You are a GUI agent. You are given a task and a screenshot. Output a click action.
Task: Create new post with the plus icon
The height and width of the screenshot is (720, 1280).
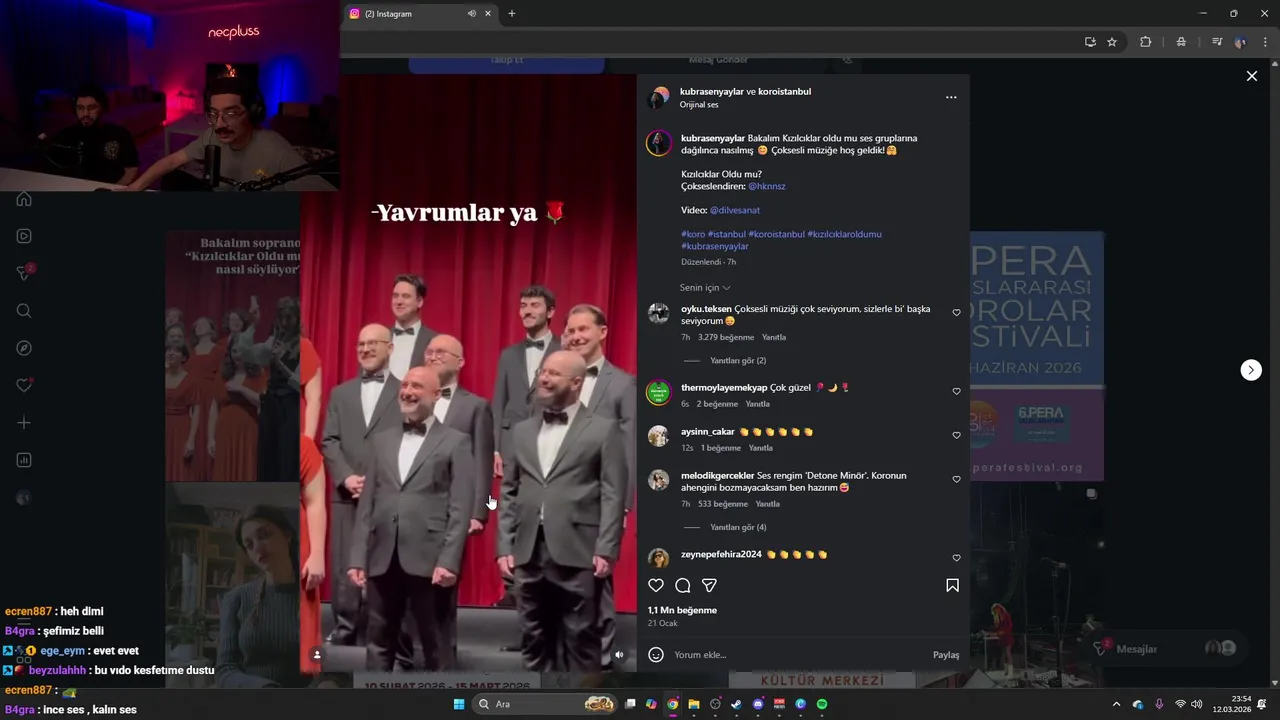[24, 423]
